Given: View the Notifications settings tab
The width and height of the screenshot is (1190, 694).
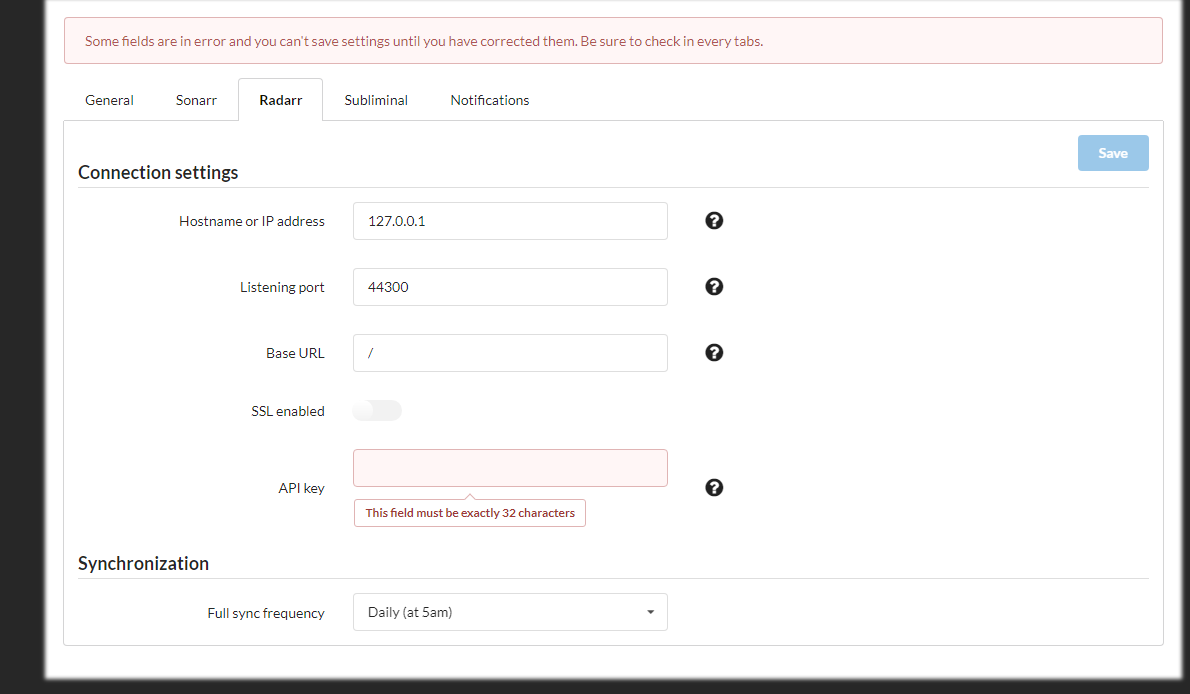Looking at the screenshot, I should coord(489,99).
